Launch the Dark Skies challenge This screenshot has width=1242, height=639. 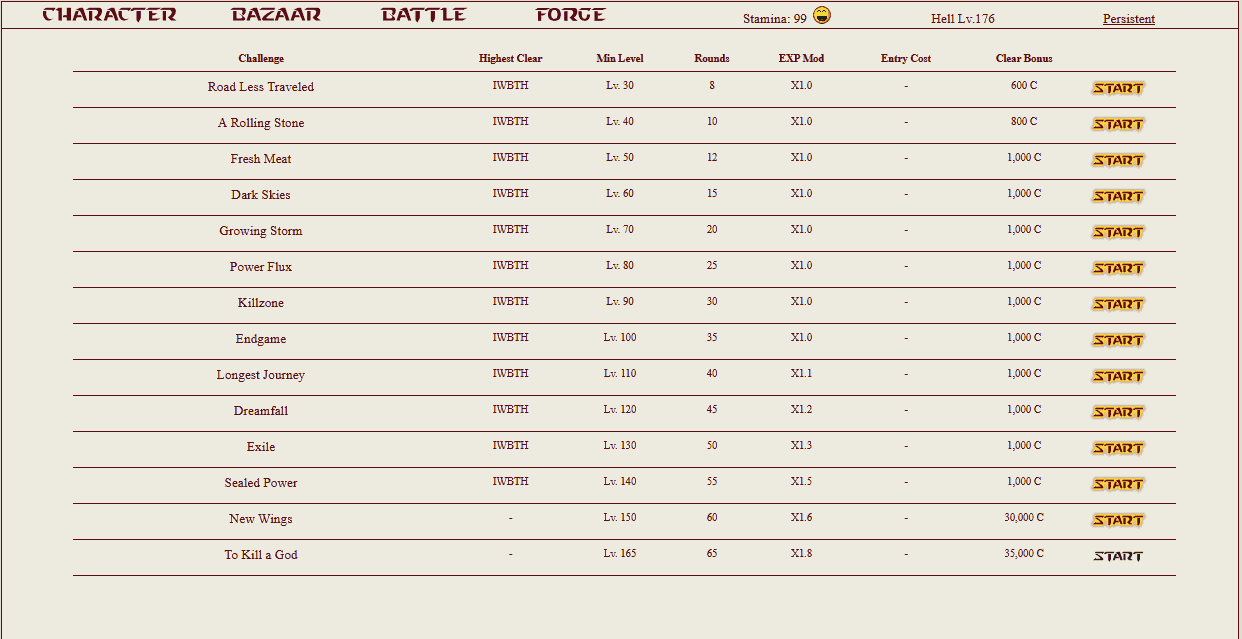(x=1117, y=196)
